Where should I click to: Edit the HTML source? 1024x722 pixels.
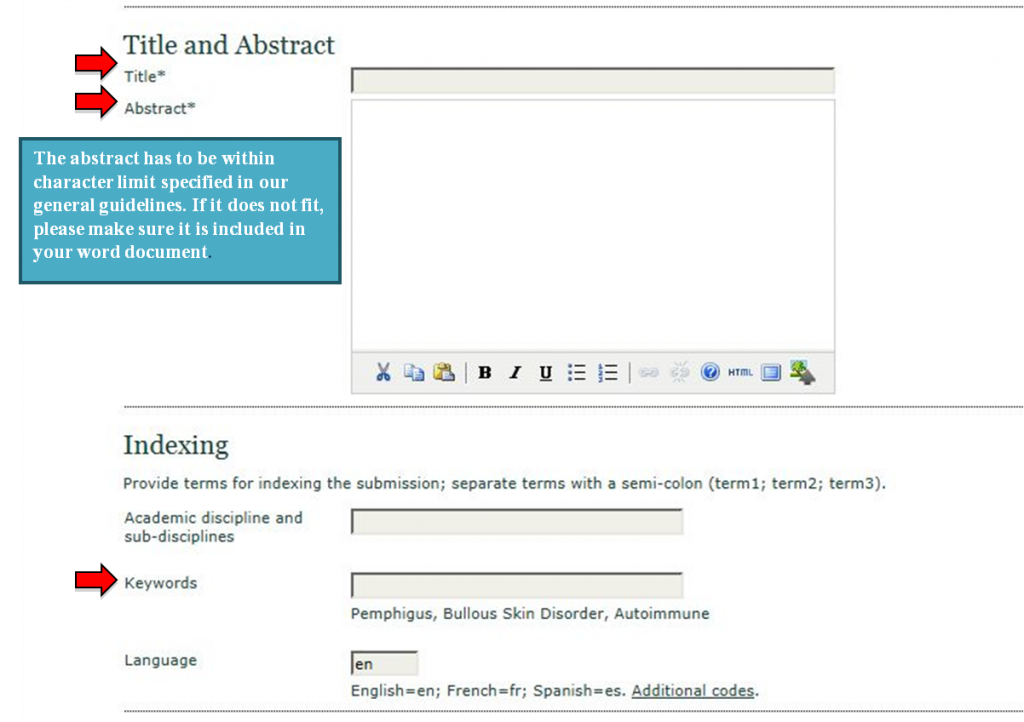pos(740,372)
